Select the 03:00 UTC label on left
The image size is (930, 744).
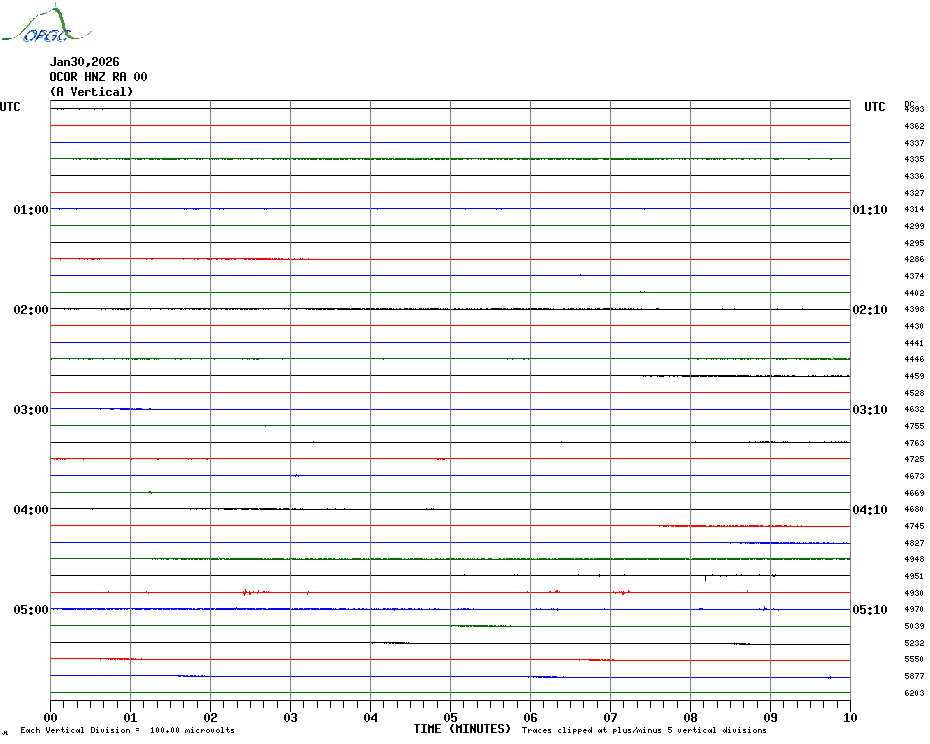click(x=31, y=410)
